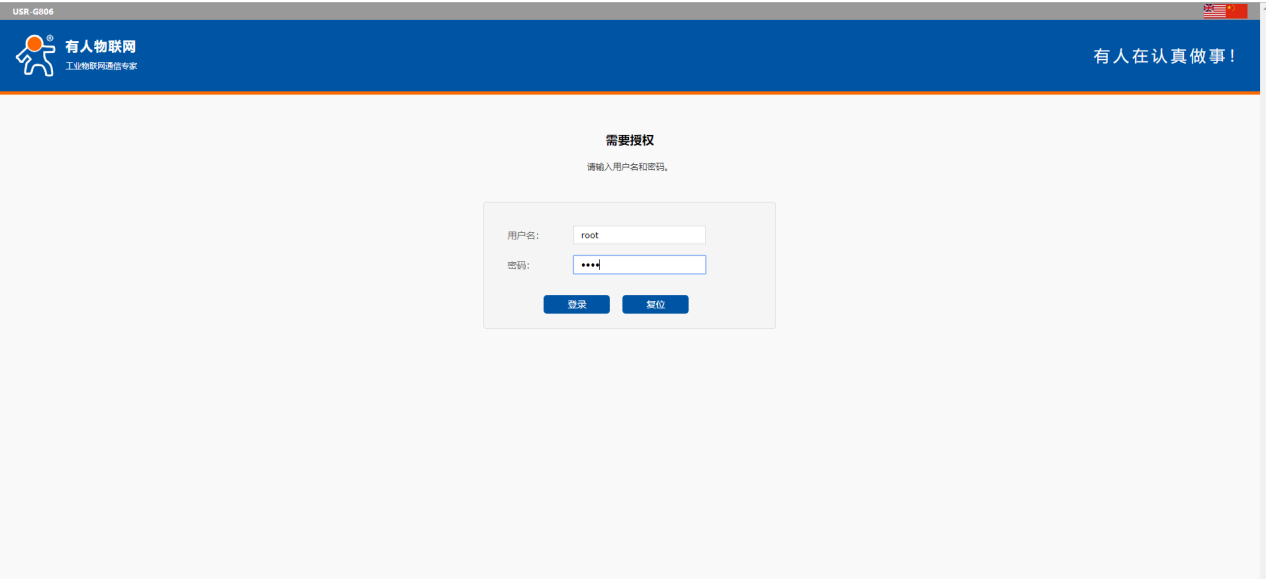1266x579 pixels.
Task: Click the orange divider line below the header
Action: pyautogui.click(x=630, y=93)
